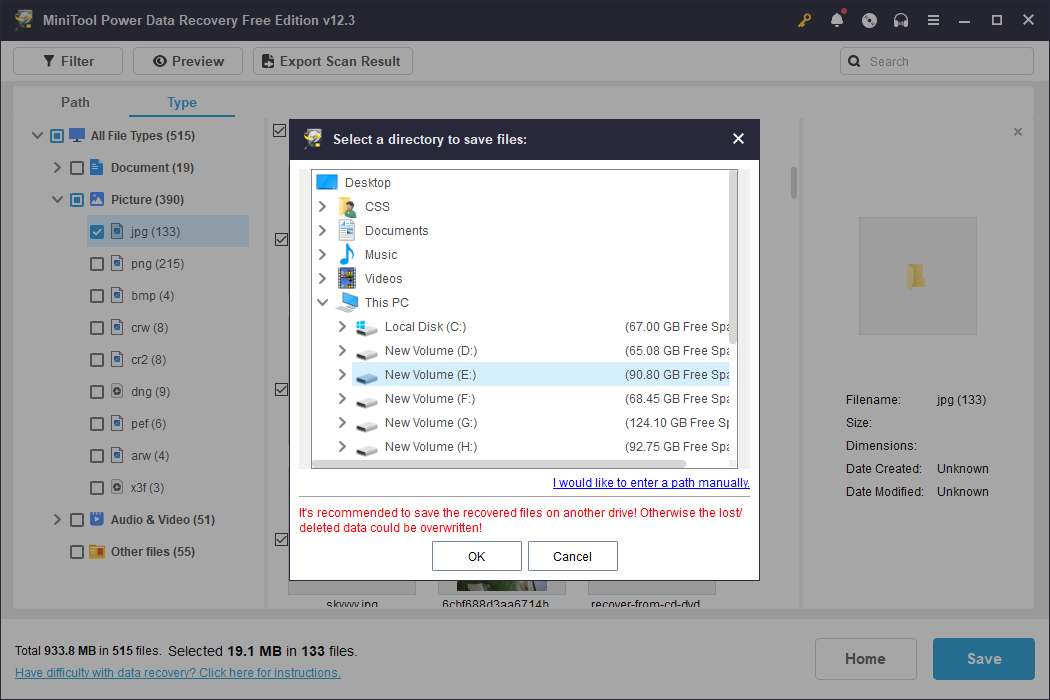The height and width of the screenshot is (700, 1050).
Task: Select Desktop in directory tree
Action: tap(367, 182)
